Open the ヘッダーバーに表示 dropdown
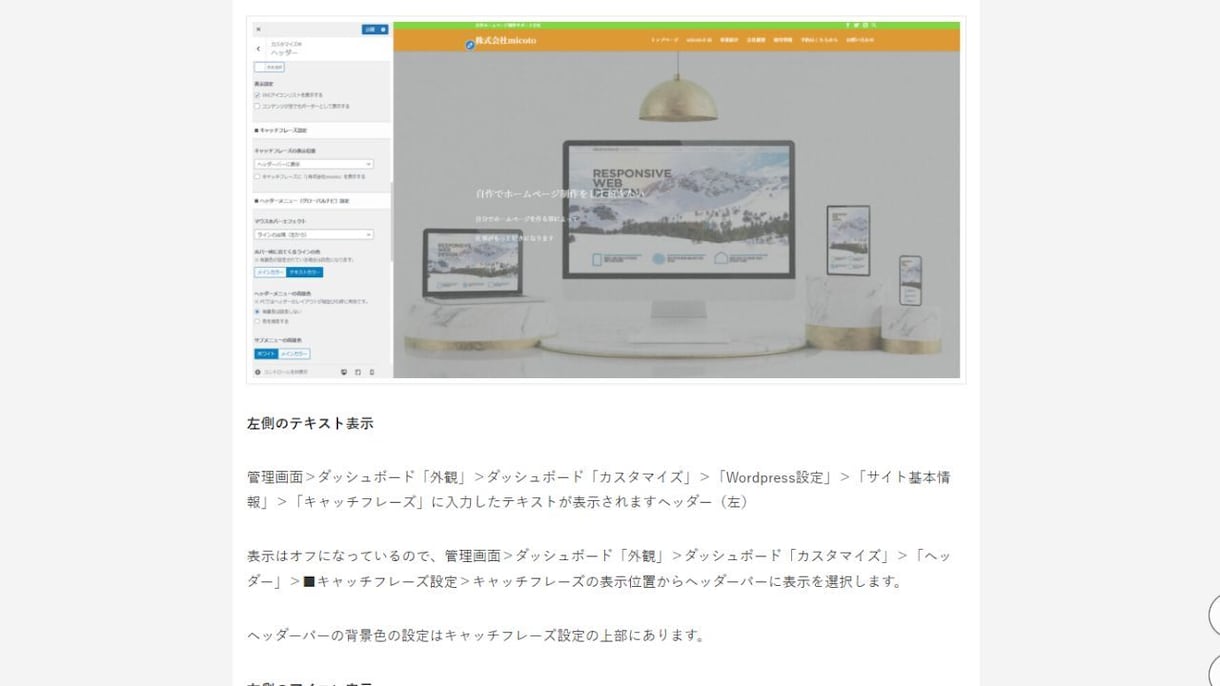The height and width of the screenshot is (686, 1220). 313,164
